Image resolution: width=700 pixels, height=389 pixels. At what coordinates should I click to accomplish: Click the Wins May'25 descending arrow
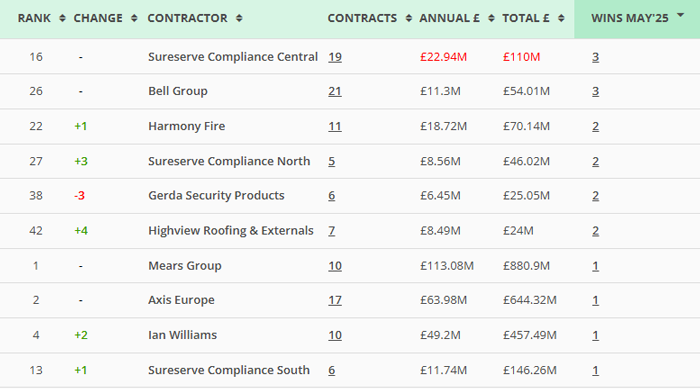[680, 15]
